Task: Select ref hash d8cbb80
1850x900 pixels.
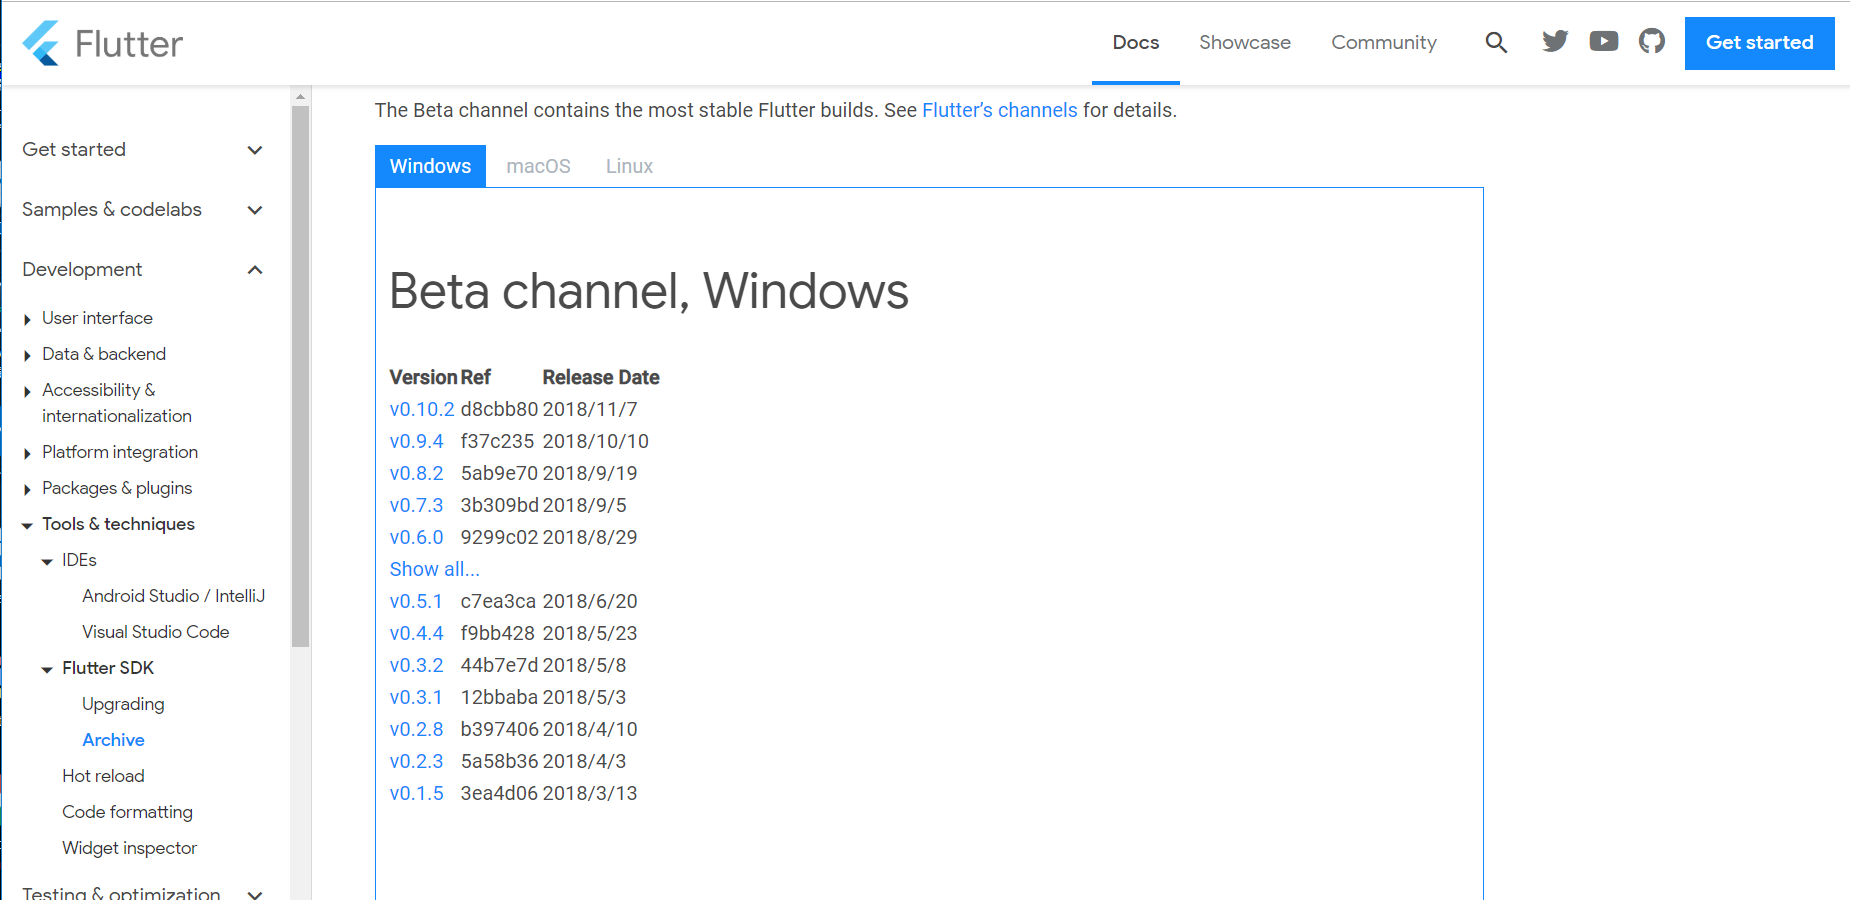Action: pyautogui.click(x=499, y=409)
